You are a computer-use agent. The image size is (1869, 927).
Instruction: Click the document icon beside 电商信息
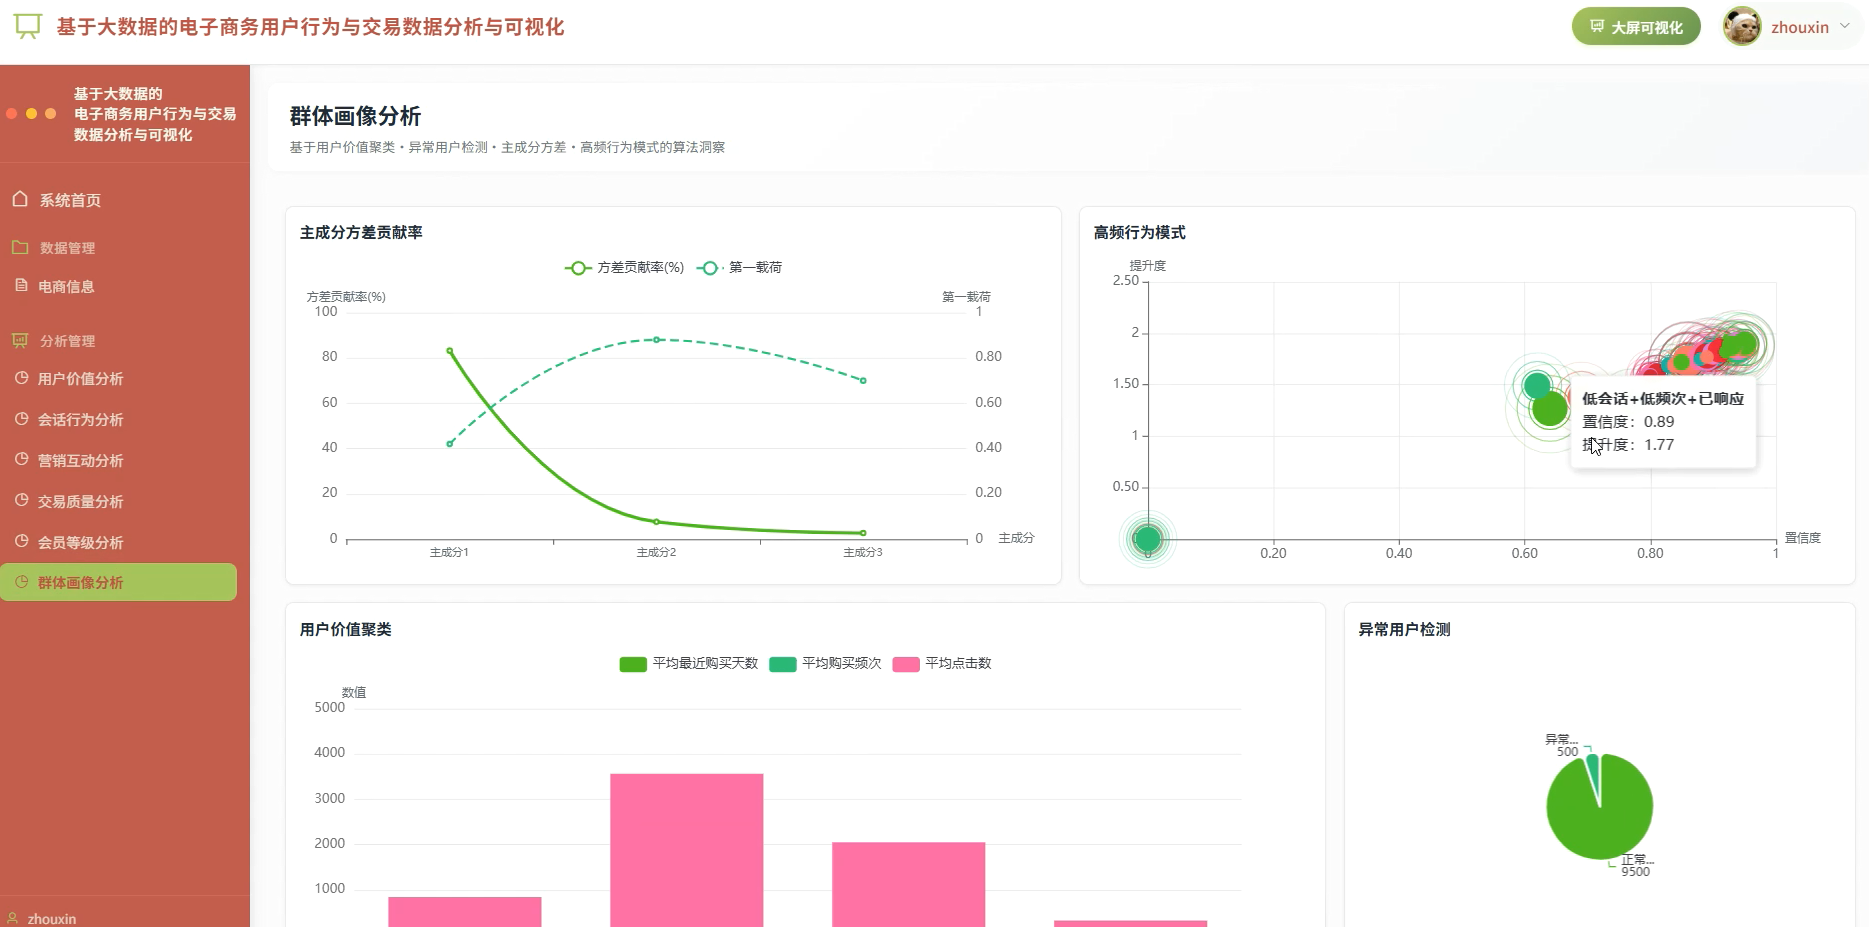[x=21, y=286]
